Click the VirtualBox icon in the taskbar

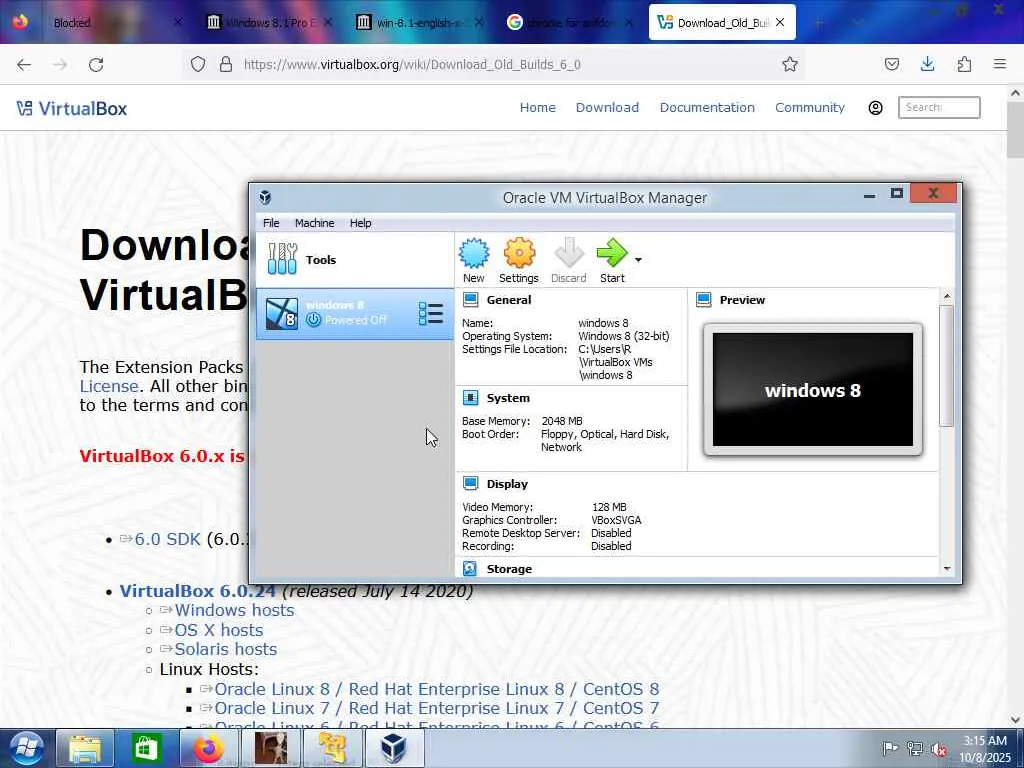tap(394, 748)
